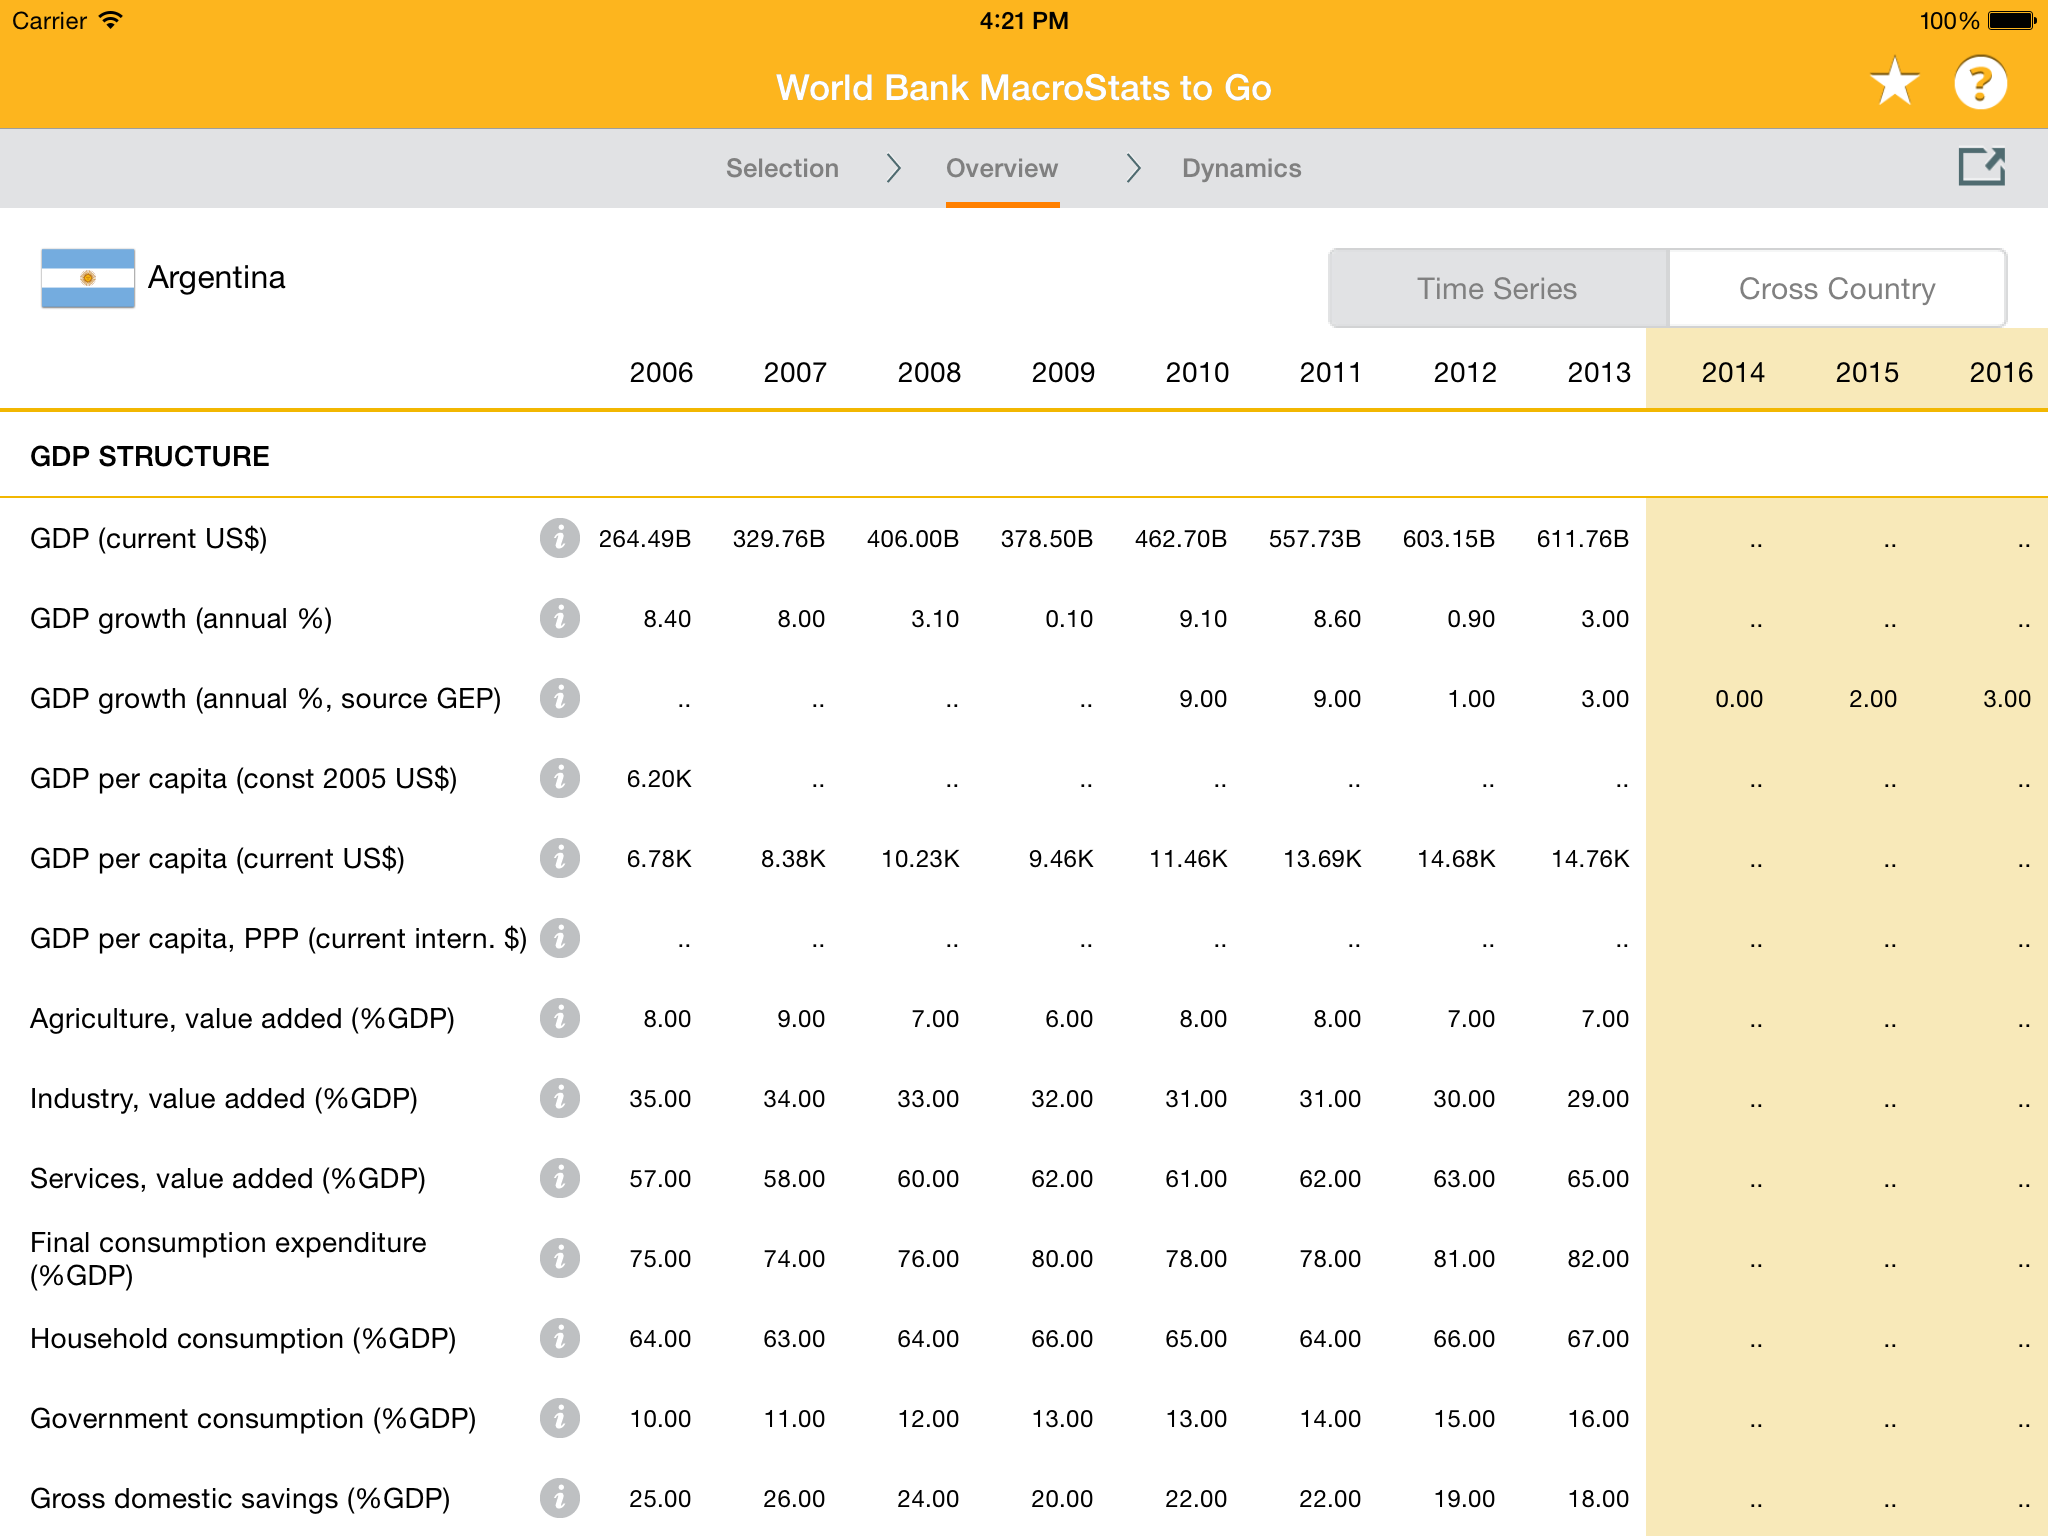Select the 2012 year column header

tap(1465, 372)
